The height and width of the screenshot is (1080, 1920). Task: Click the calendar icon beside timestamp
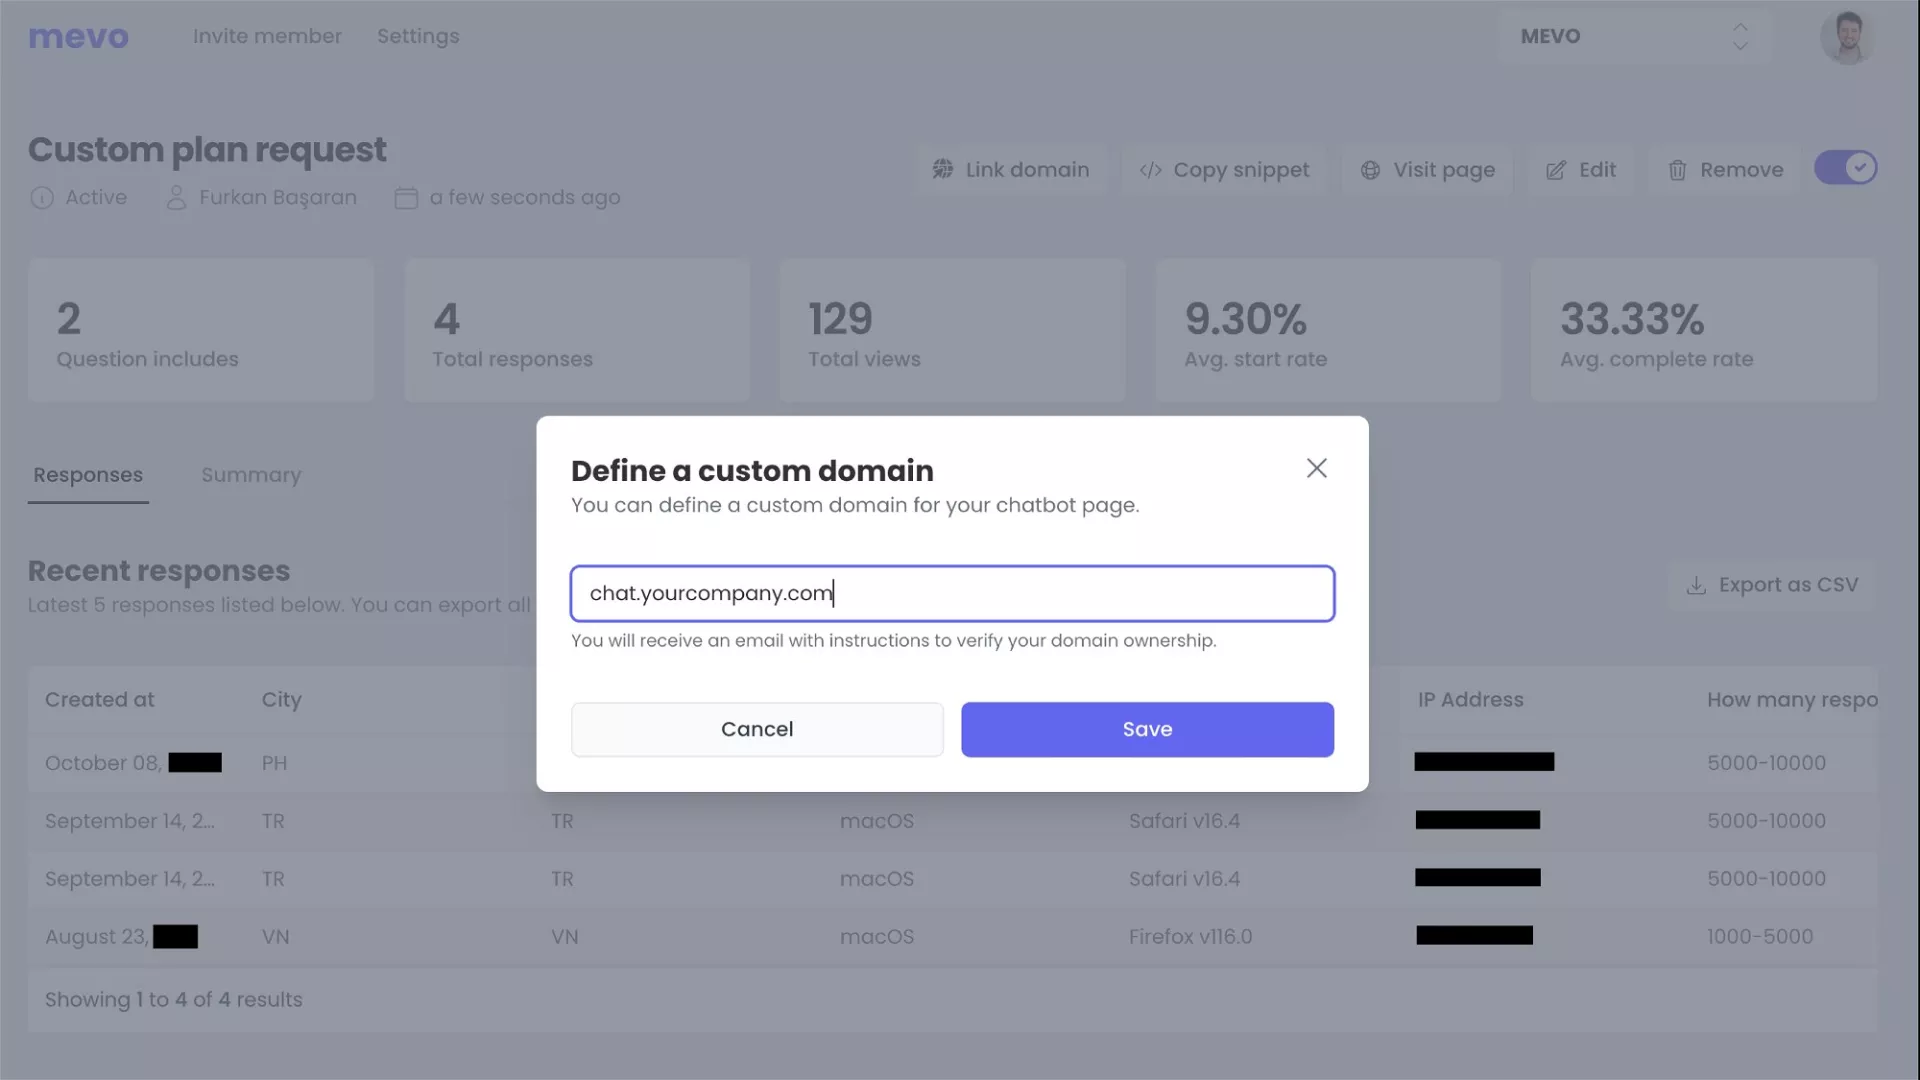pyautogui.click(x=406, y=198)
